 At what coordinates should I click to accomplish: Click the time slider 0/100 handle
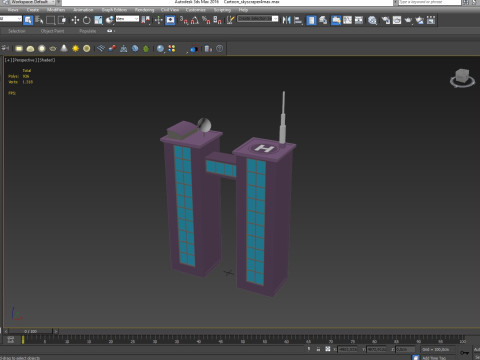point(31,331)
